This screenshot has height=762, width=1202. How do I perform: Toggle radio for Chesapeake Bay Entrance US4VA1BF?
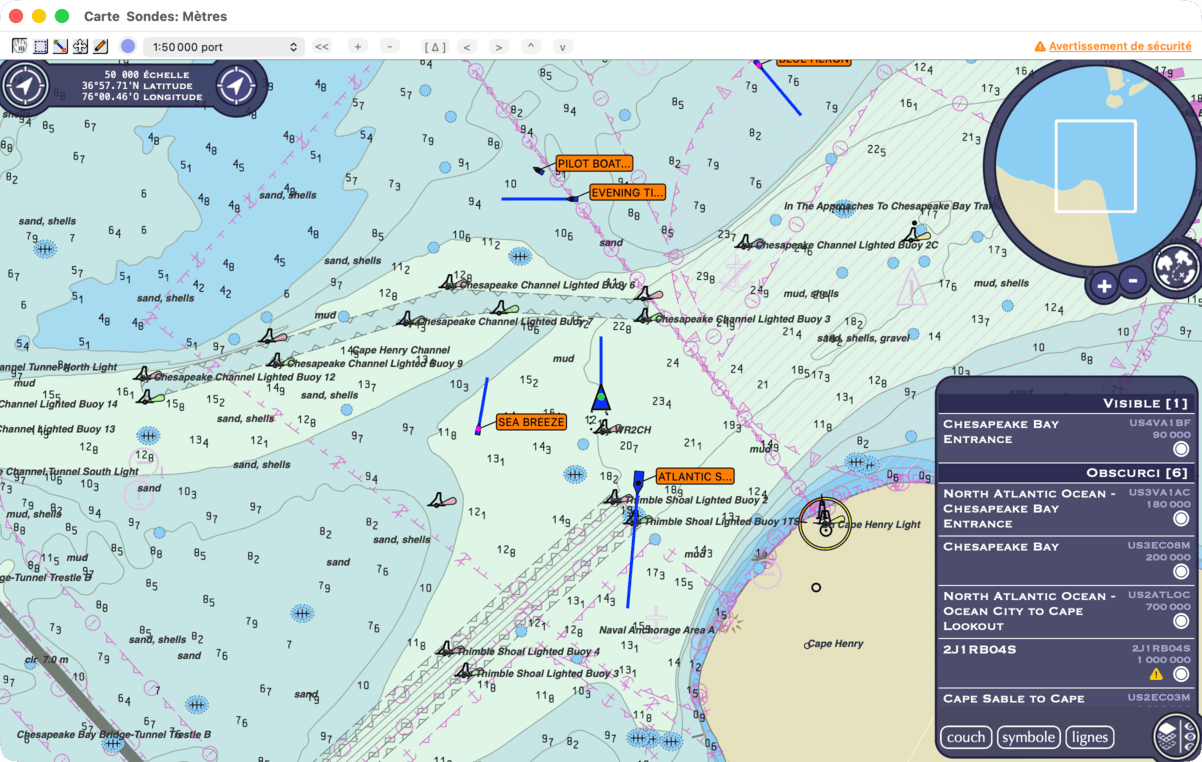click(1181, 450)
